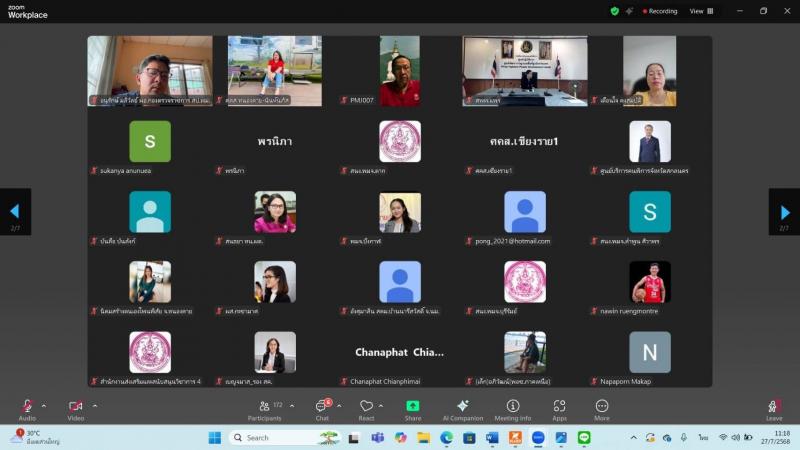Select the pong_2021@hotmail.com participant tile
The width and height of the screenshot is (800, 450).
click(x=525, y=218)
